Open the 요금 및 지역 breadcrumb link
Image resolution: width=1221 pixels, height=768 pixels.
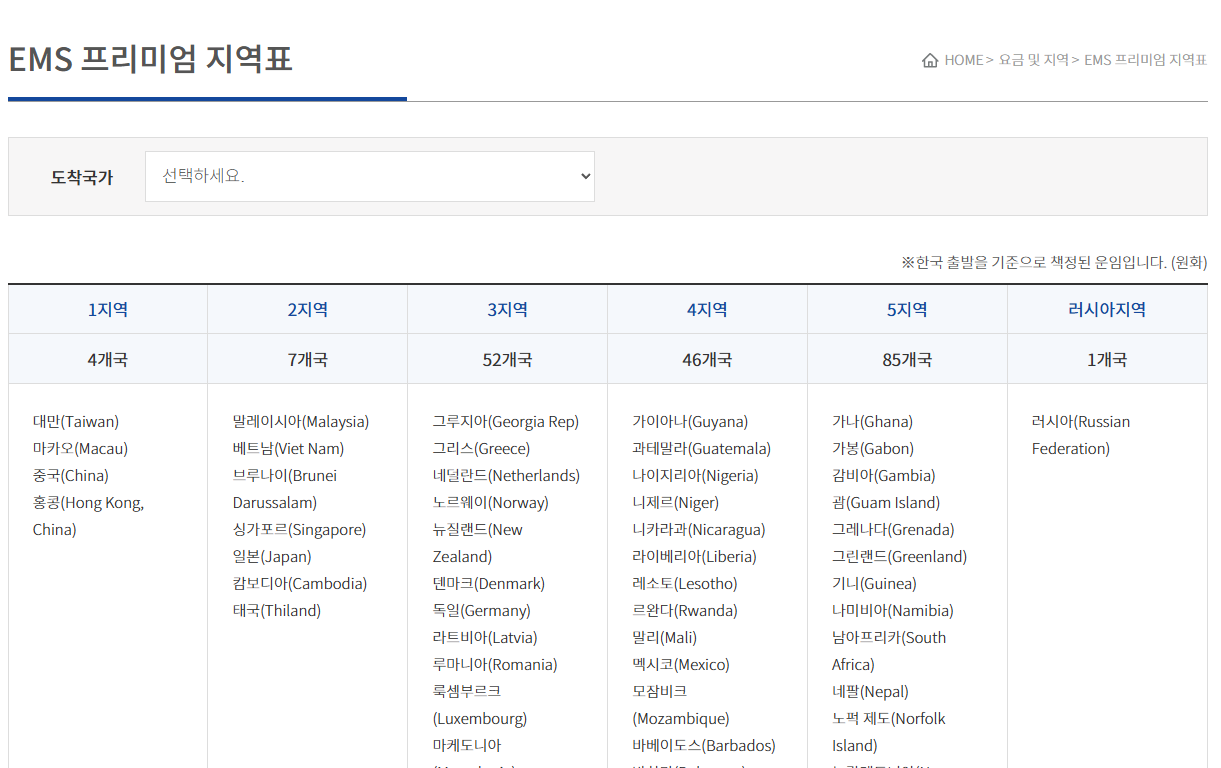click(x=1034, y=60)
